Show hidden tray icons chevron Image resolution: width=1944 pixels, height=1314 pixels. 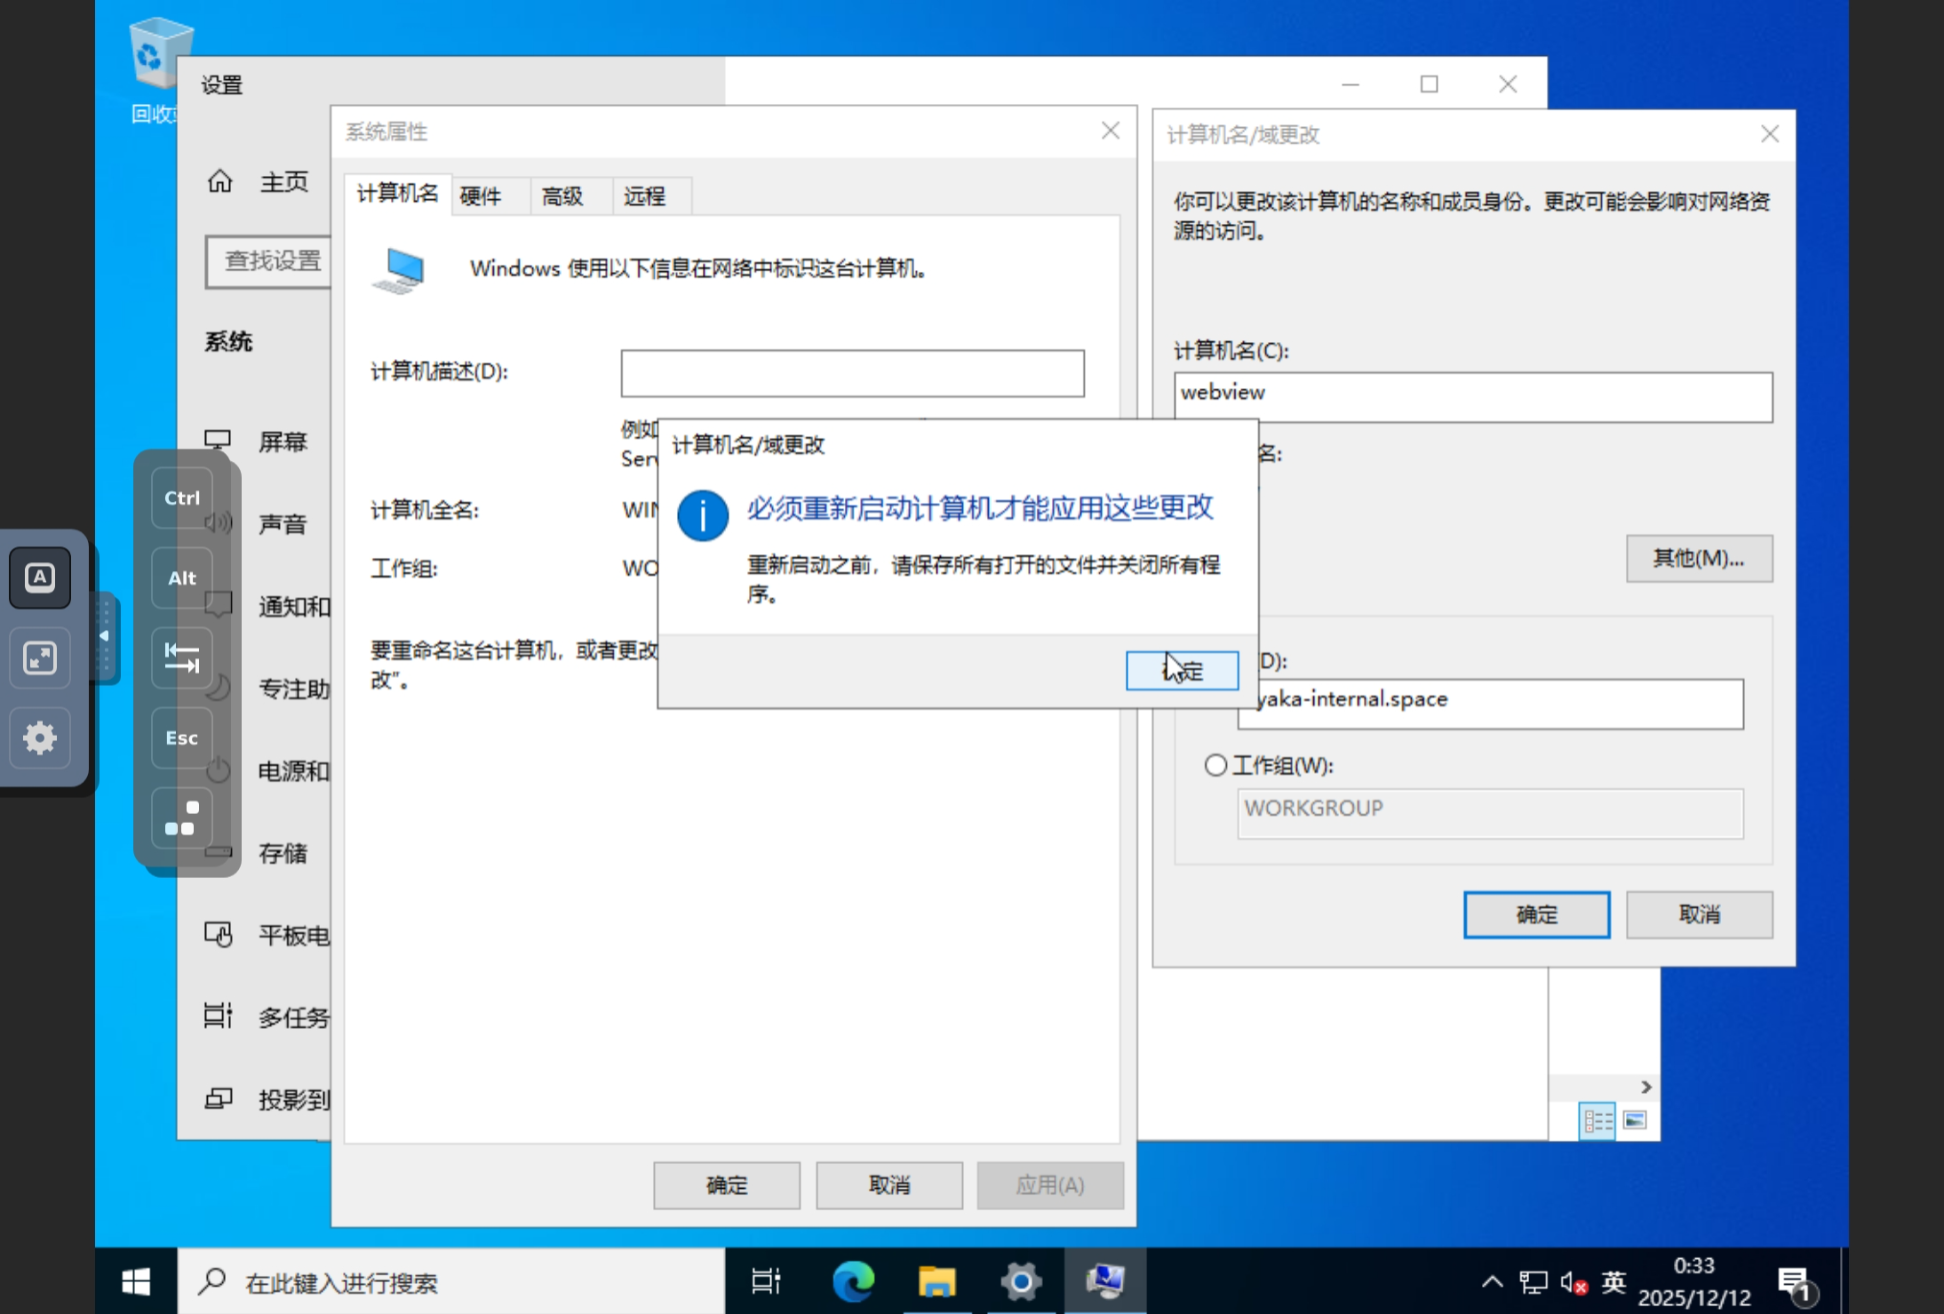click(1491, 1281)
